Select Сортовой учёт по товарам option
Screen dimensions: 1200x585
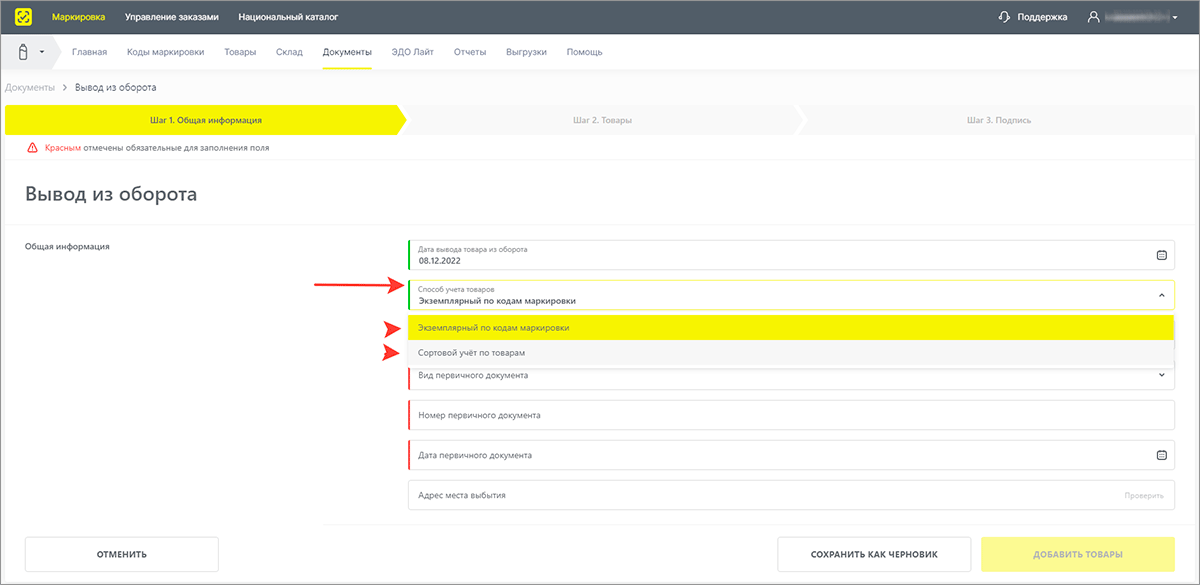790,353
